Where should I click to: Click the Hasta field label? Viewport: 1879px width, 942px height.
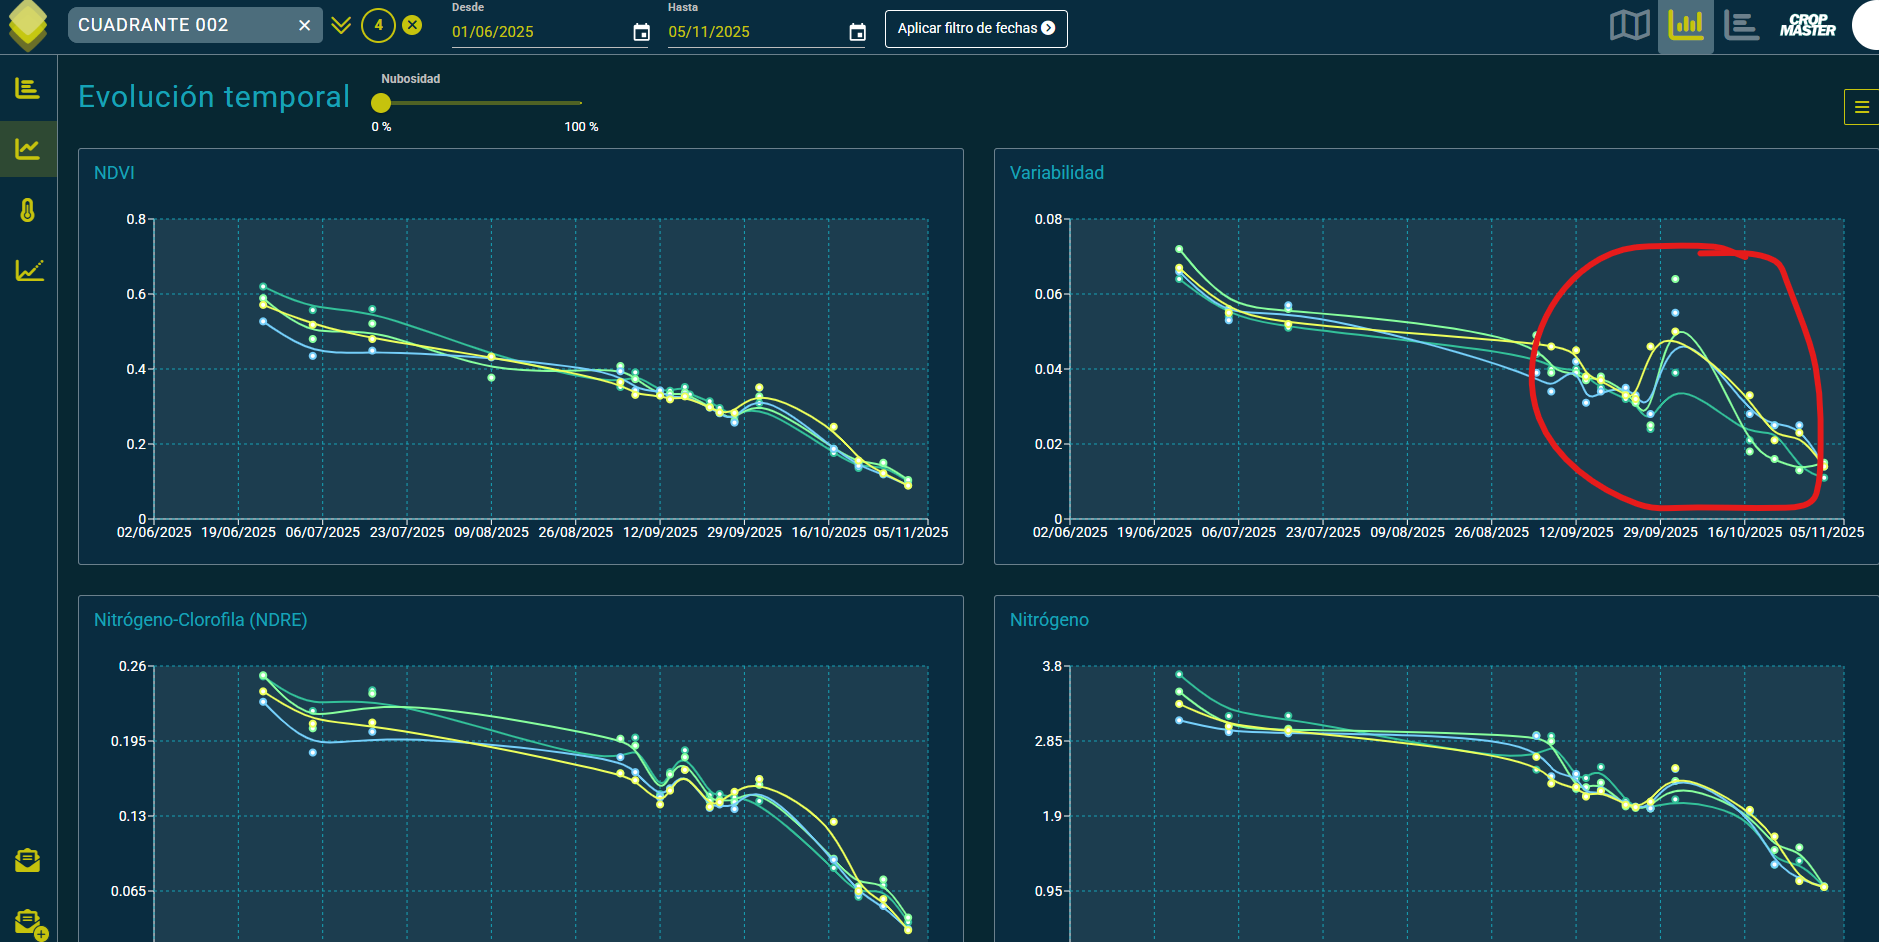pos(683,7)
